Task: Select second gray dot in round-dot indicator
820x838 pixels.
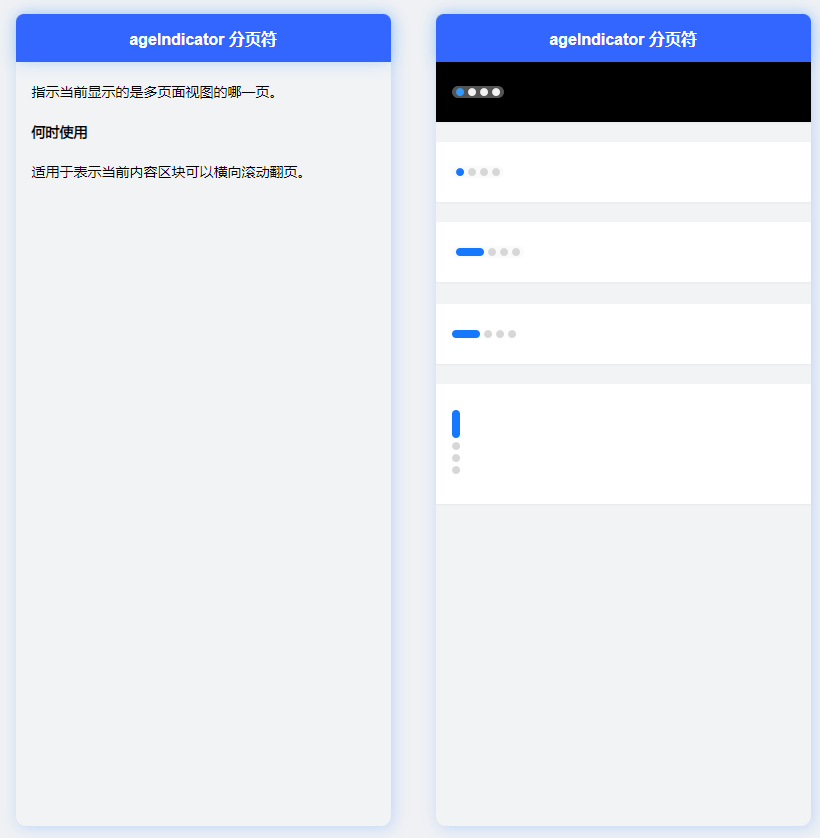Action: [x=472, y=172]
